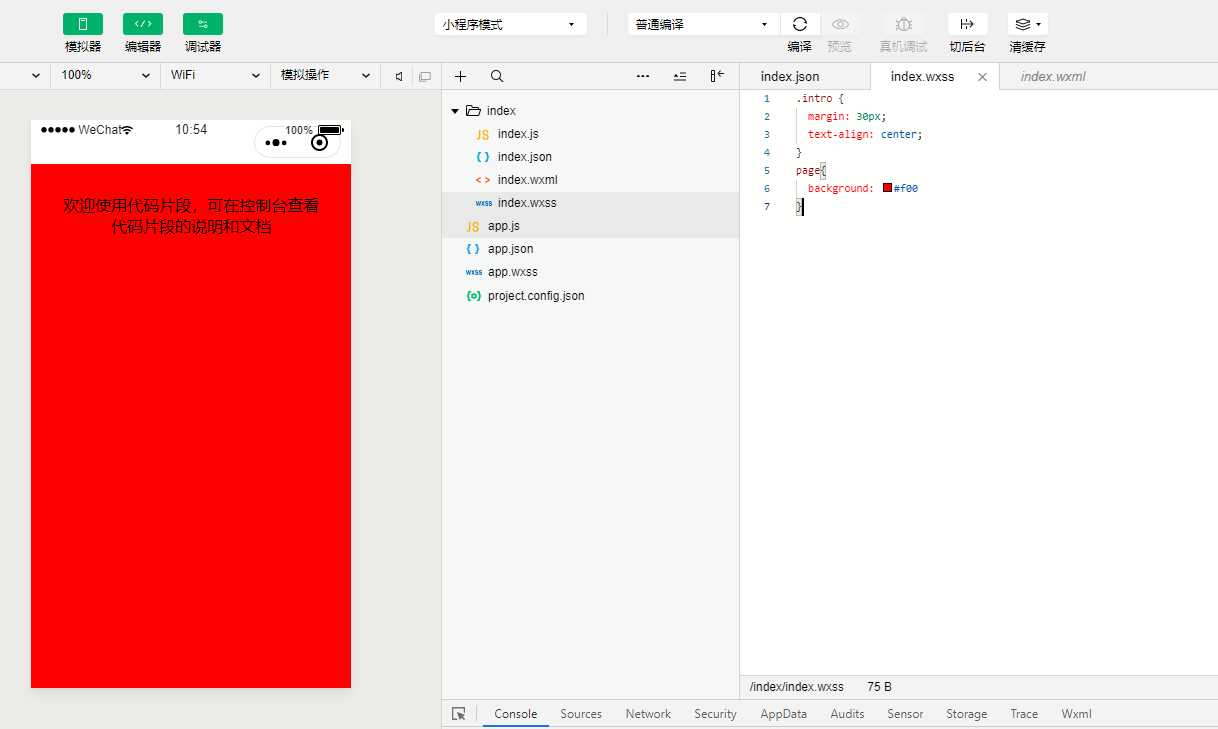Click the sort file list icon
The height and width of the screenshot is (729, 1218).
click(x=680, y=76)
